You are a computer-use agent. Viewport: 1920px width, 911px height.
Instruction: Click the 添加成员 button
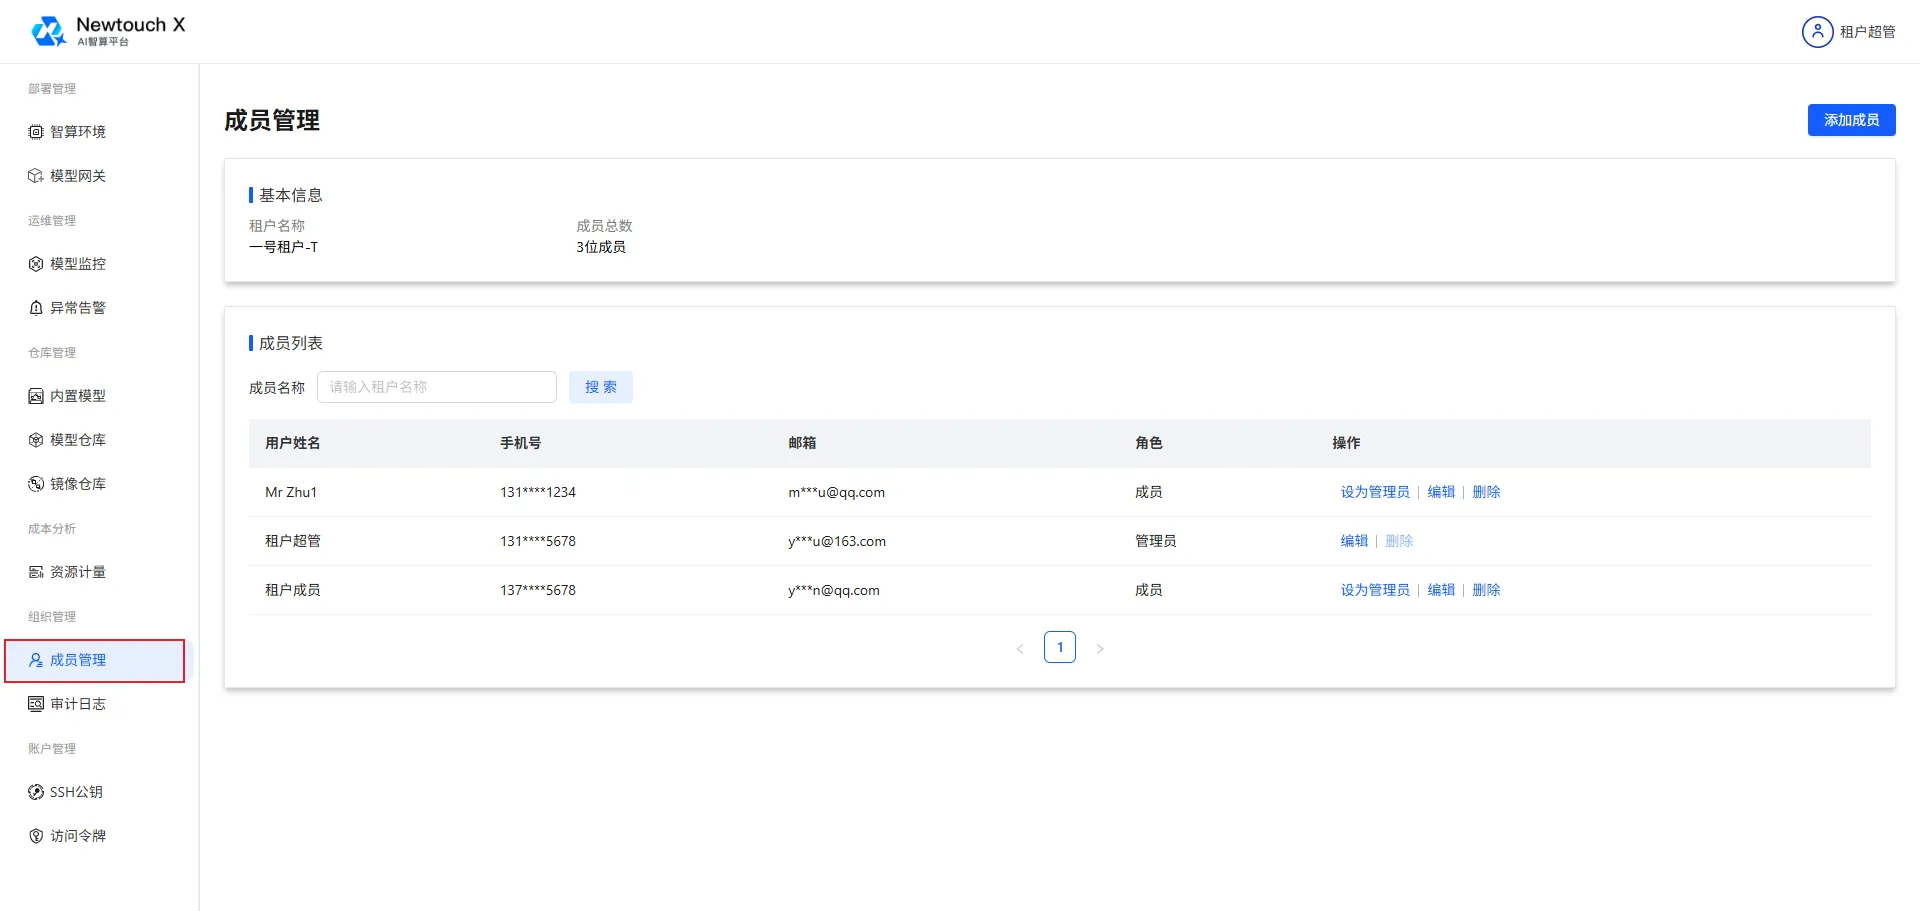(1851, 120)
